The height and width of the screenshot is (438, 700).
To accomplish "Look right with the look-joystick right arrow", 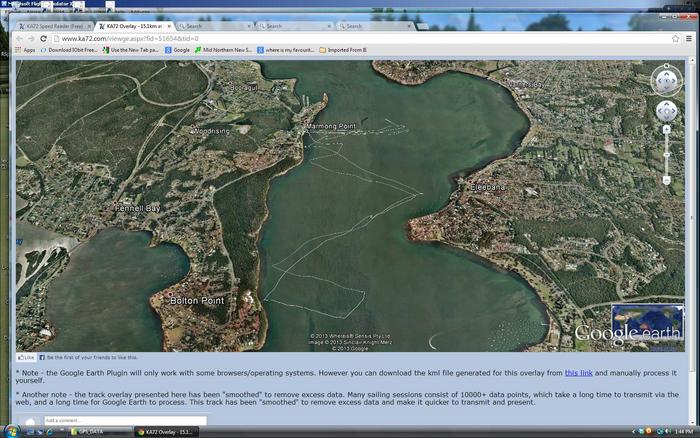I will click(x=675, y=82).
